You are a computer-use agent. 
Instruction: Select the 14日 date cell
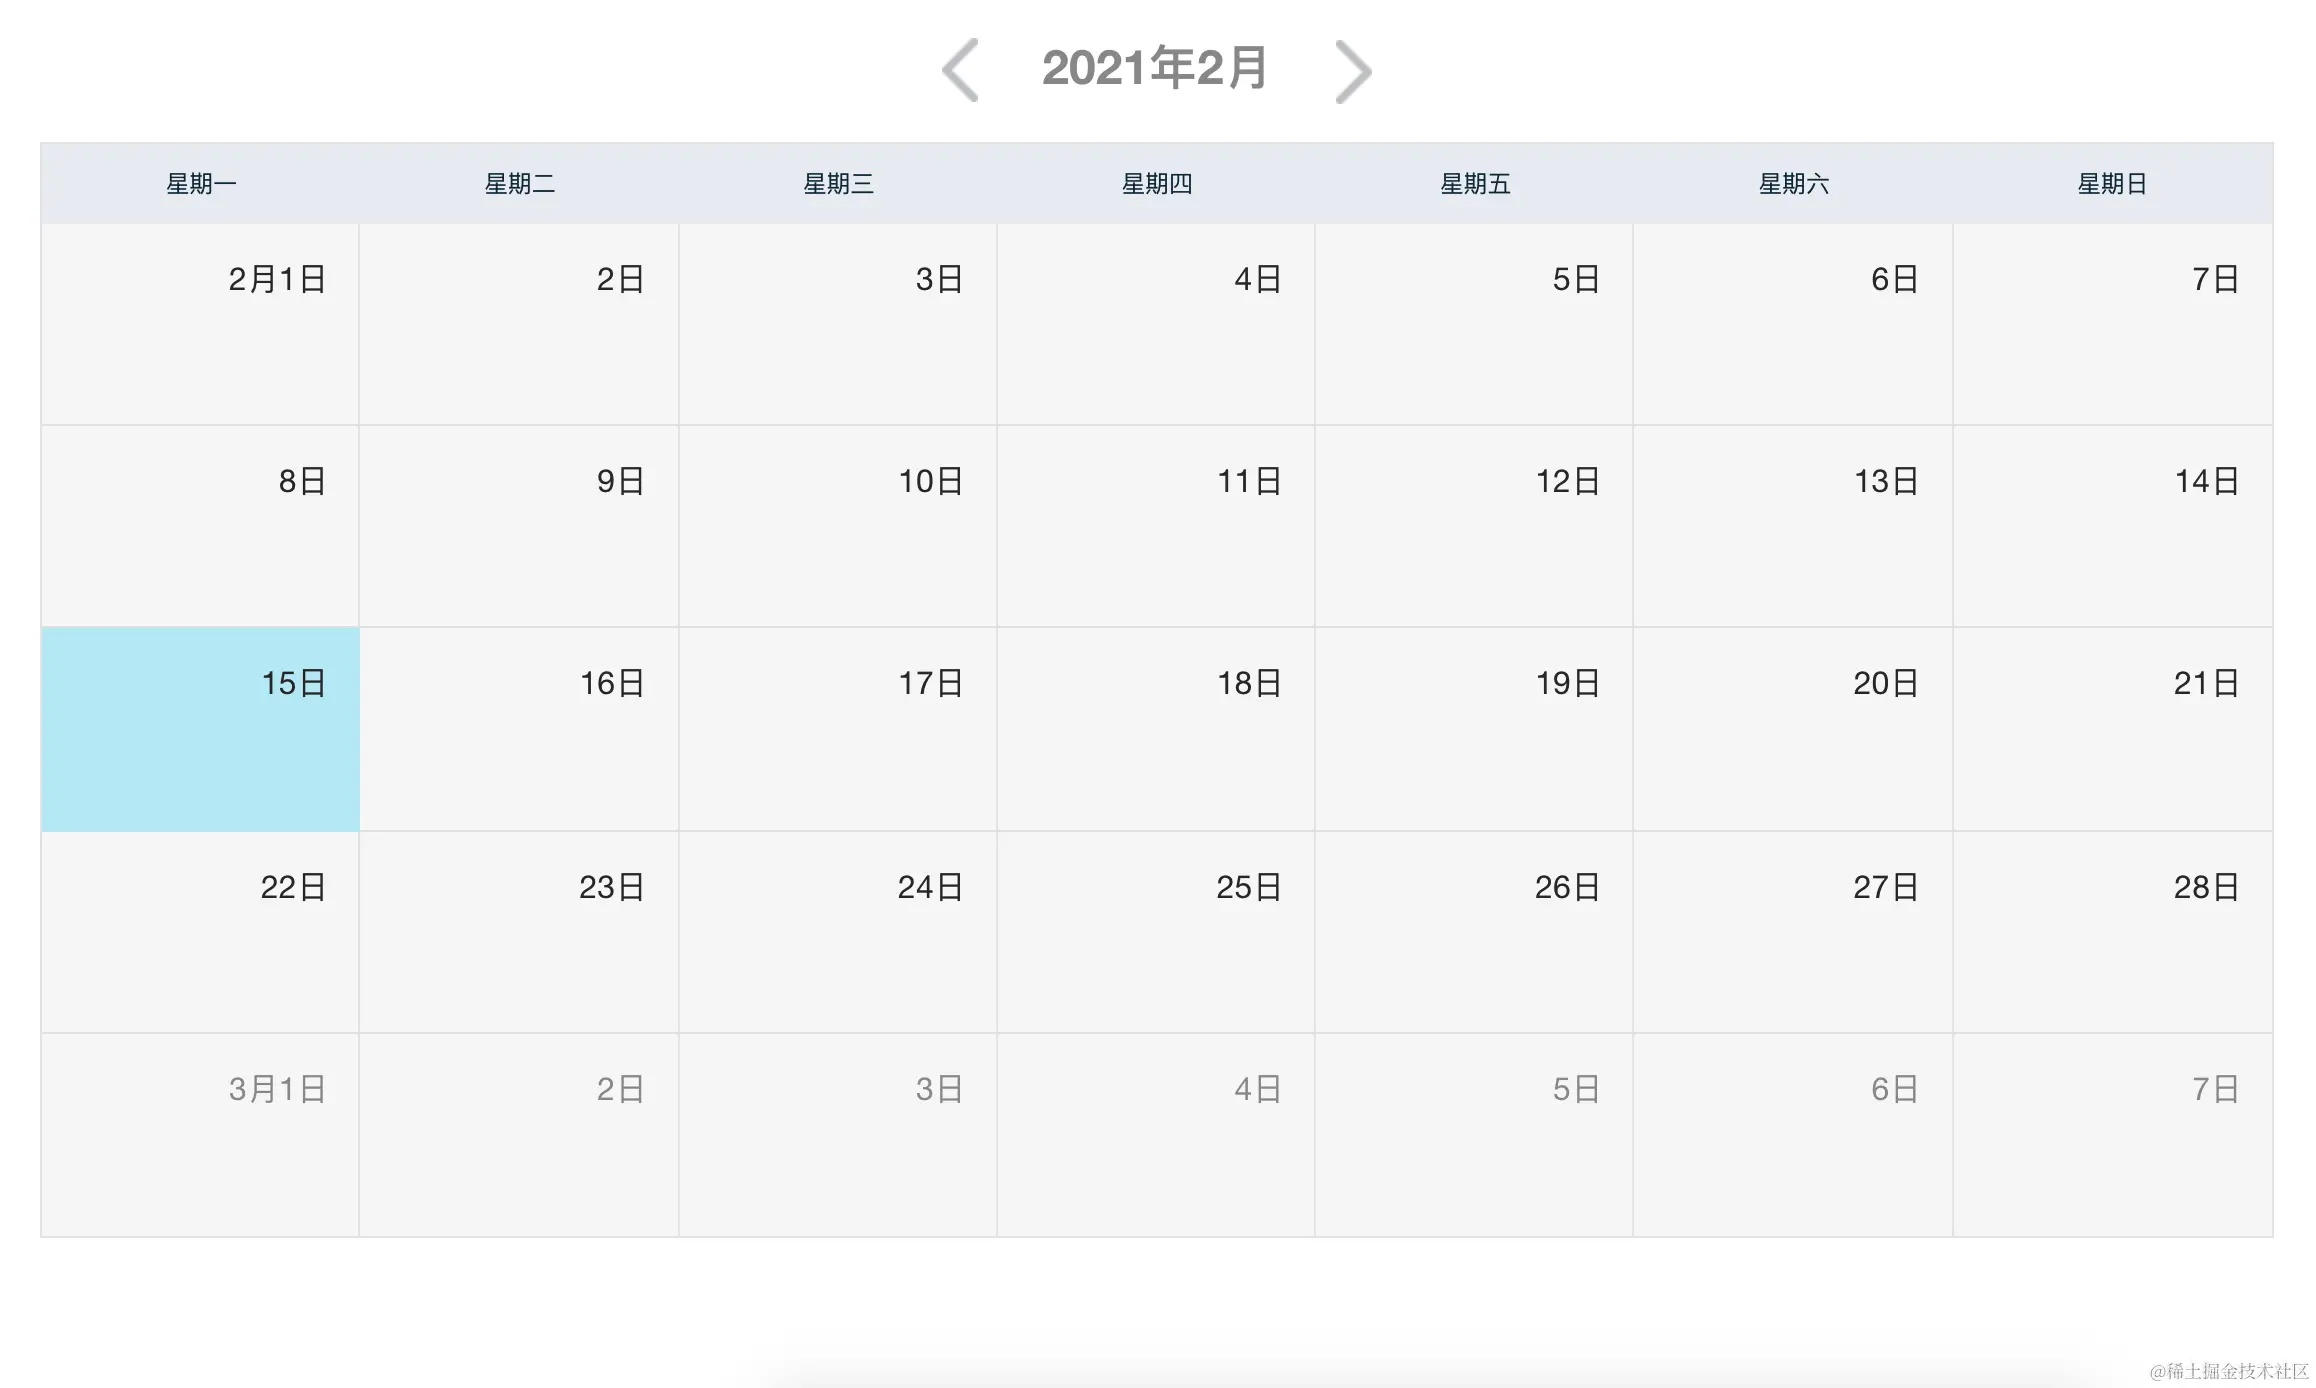tap(2112, 526)
